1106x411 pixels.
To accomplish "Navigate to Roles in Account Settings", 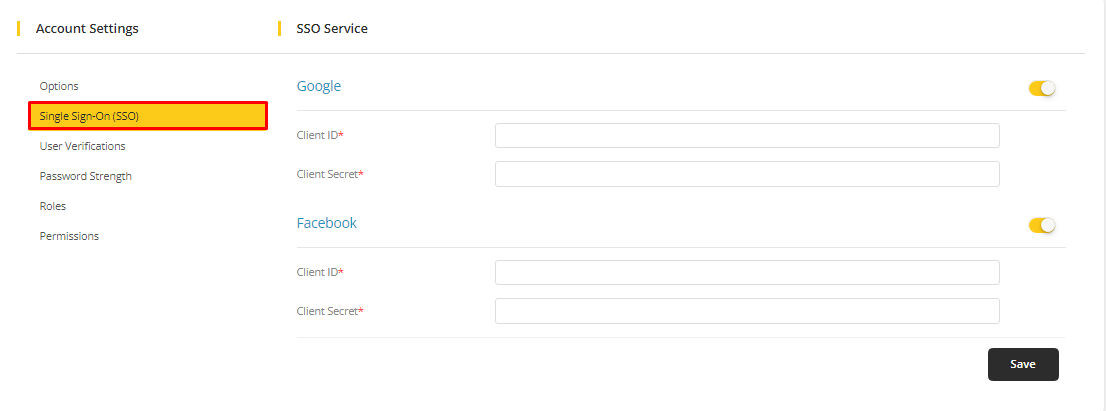I will coord(52,206).
